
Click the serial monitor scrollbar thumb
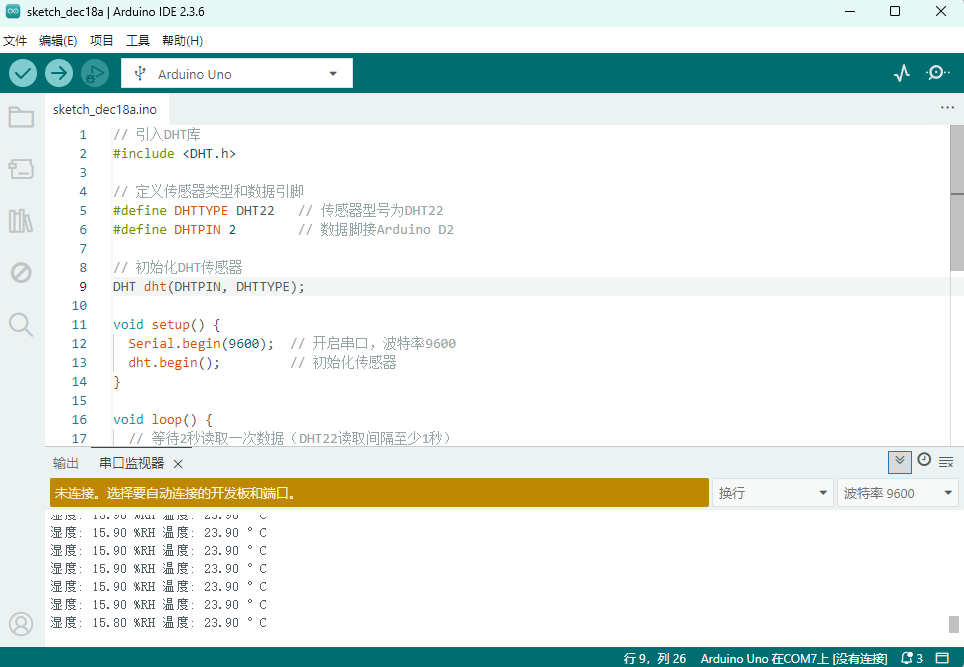(x=954, y=624)
